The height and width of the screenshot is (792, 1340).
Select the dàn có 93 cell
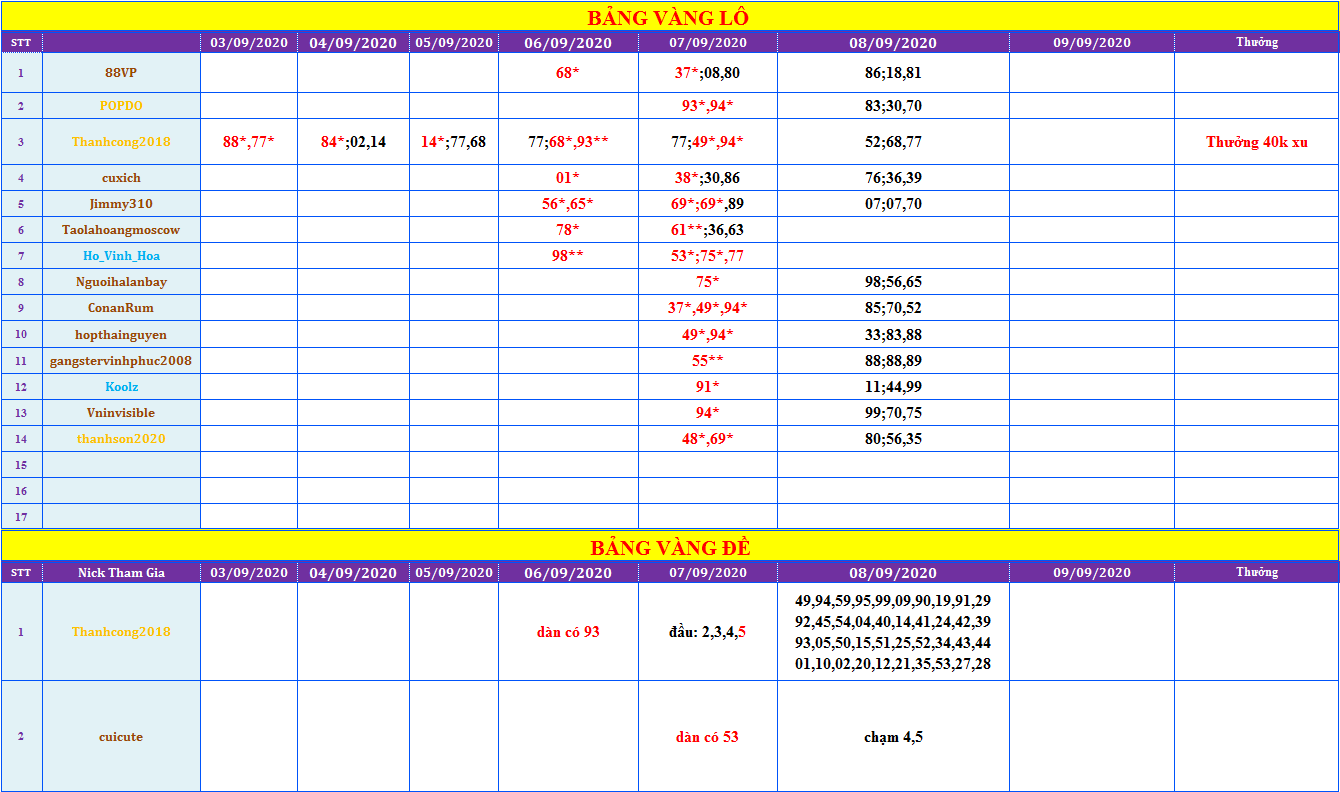568,632
